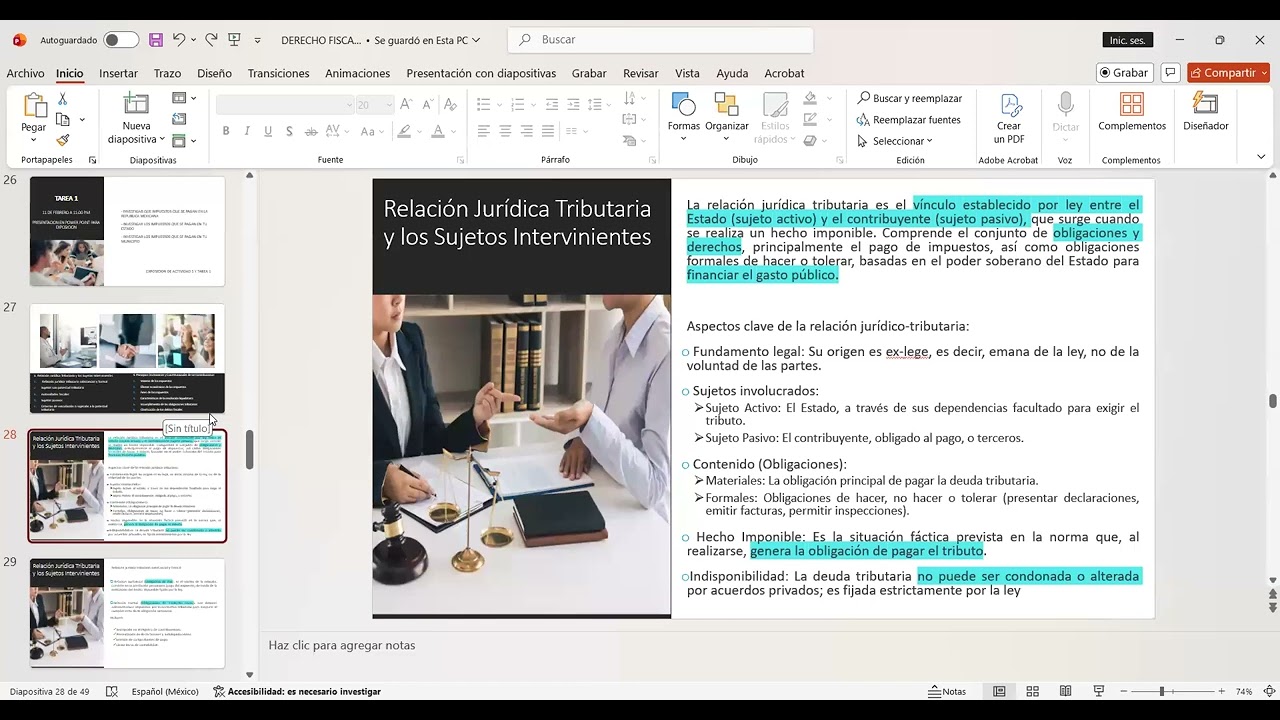Collapse the ribbon chevron

click(x=1261, y=157)
